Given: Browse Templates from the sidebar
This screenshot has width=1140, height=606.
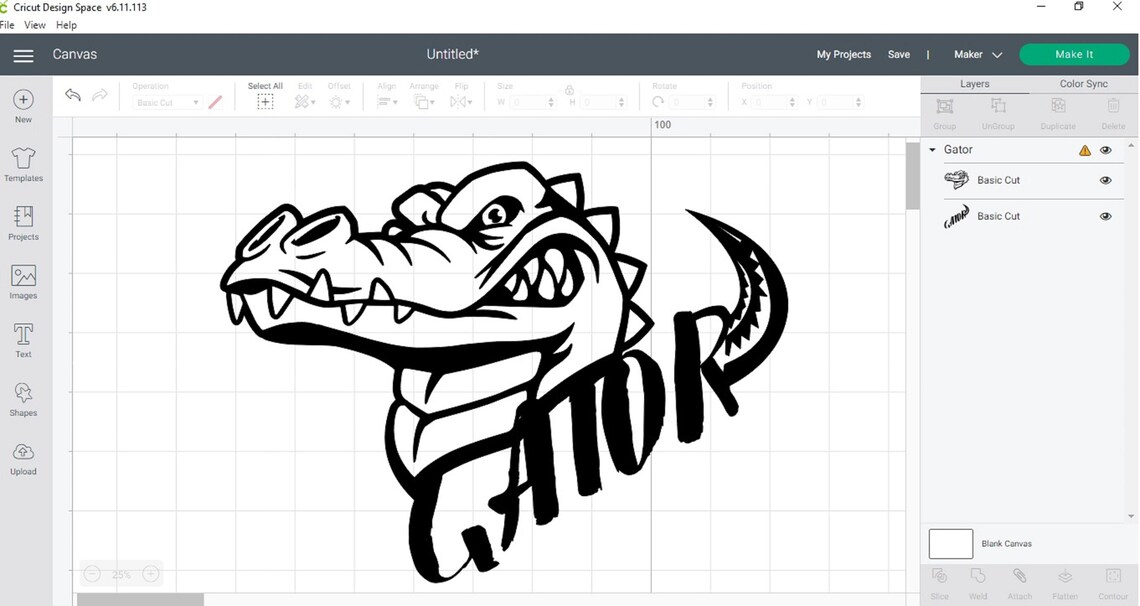Looking at the screenshot, I should tap(22, 163).
